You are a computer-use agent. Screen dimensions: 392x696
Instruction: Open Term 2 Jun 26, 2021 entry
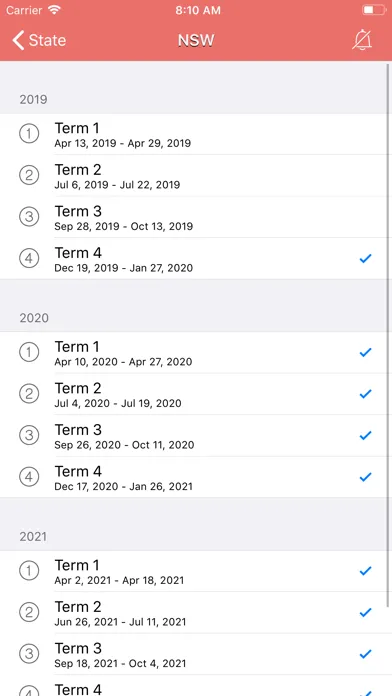pos(196,613)
